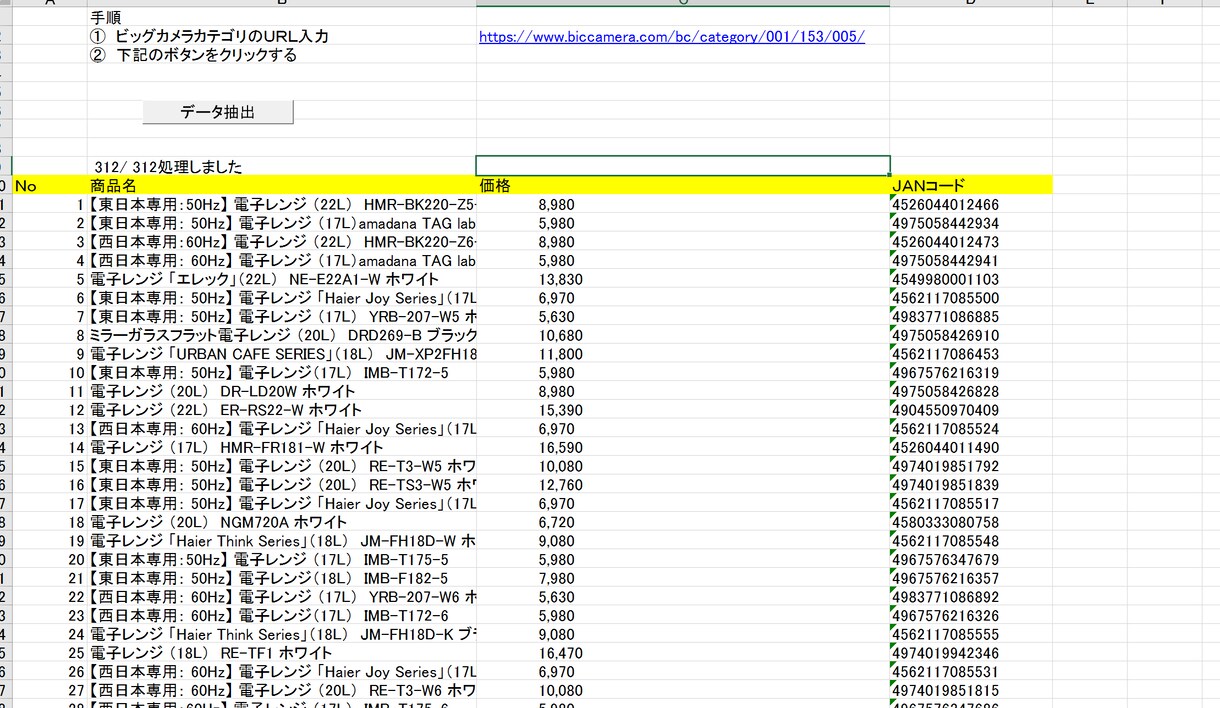Select JAN code 4974019851839
This screenshot has width=1220, height=708.
[x=971, y=484]
